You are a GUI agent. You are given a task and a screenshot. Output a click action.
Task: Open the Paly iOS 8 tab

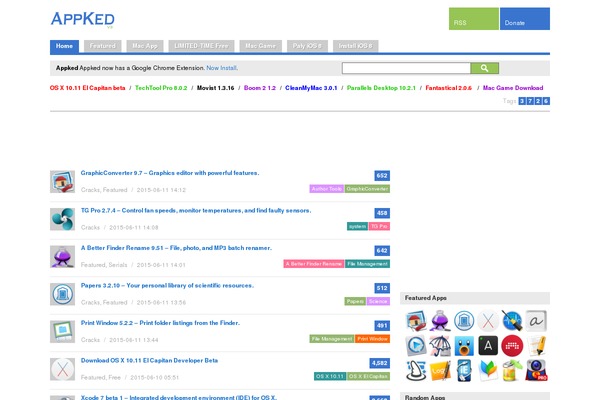[307, 46]
